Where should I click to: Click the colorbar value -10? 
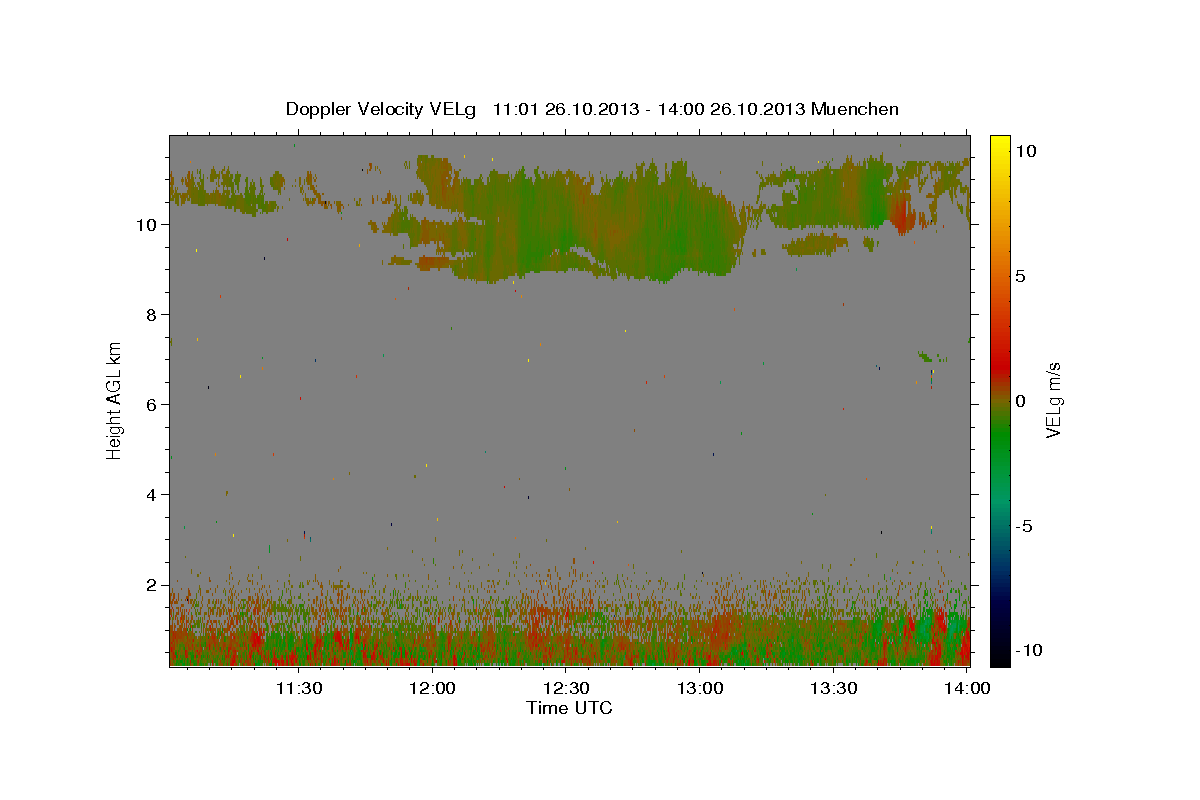(1029, 650)
